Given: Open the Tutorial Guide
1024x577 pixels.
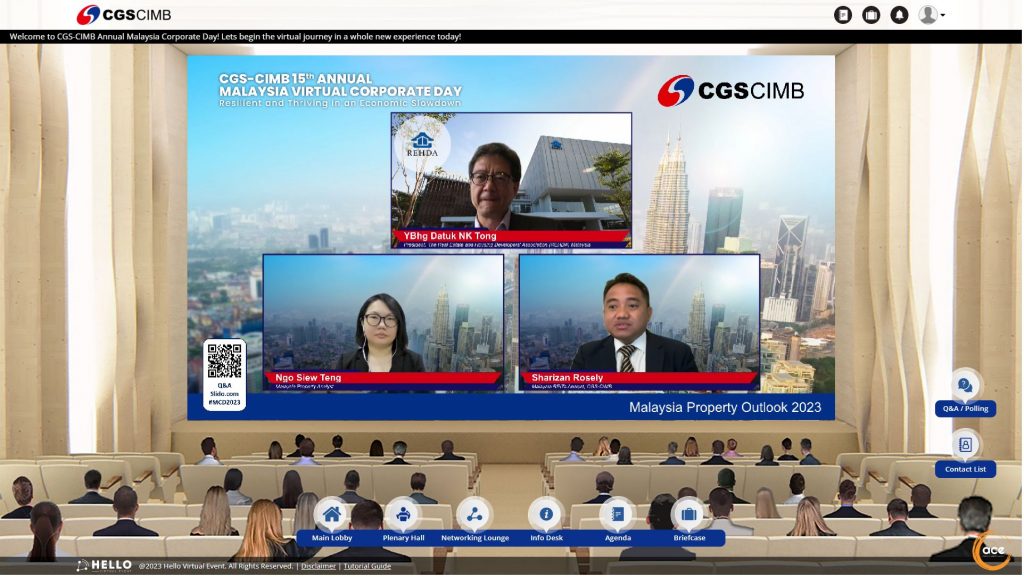Looking at the screenshot, I should pyautogui.click(x=367, y=564).
